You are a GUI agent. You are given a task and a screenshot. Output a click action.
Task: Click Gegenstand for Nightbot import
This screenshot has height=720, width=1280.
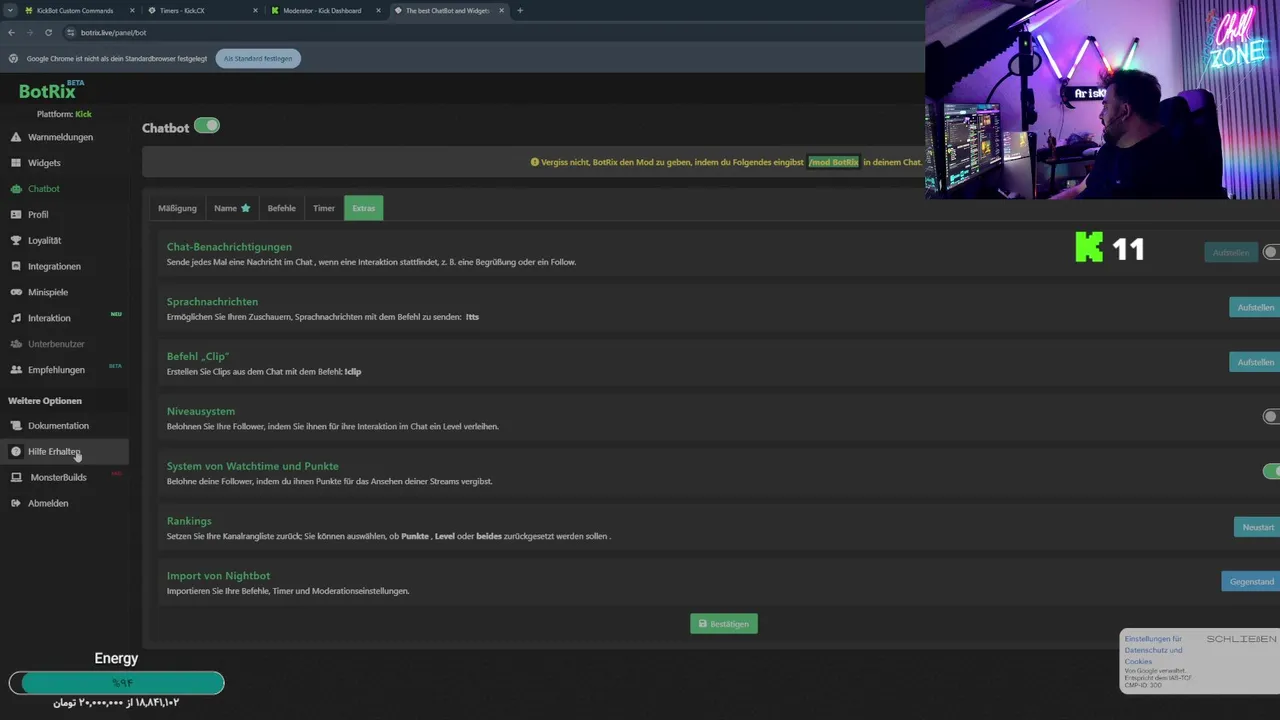tap(1251, 581)
